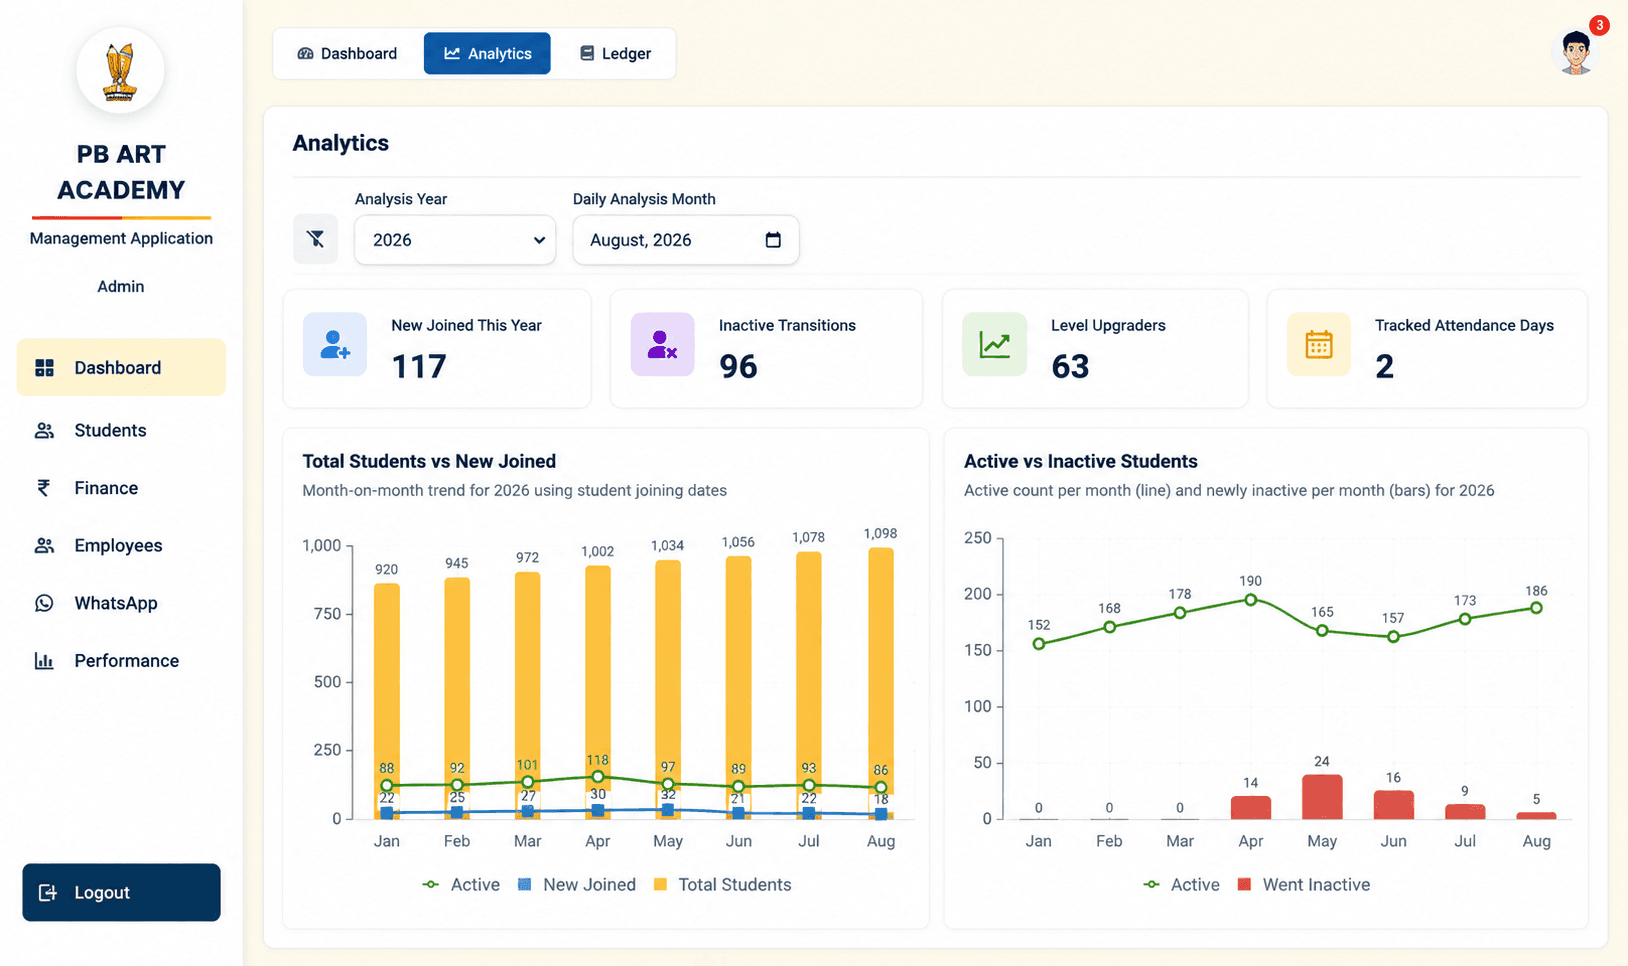1628x966 pixels.
Task: Clear filters with the filter-reset icon button
Action: pyautogui.click(x=315, y=239)
